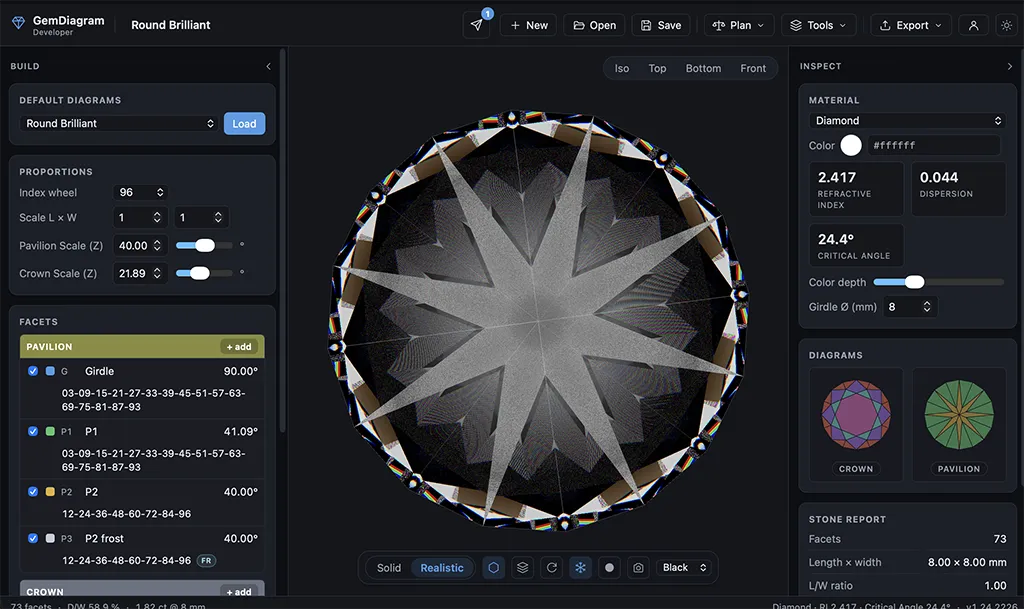Click the stacked layers icon
The width and height of the screenshot is (1024, 609).
coord(522,568)
